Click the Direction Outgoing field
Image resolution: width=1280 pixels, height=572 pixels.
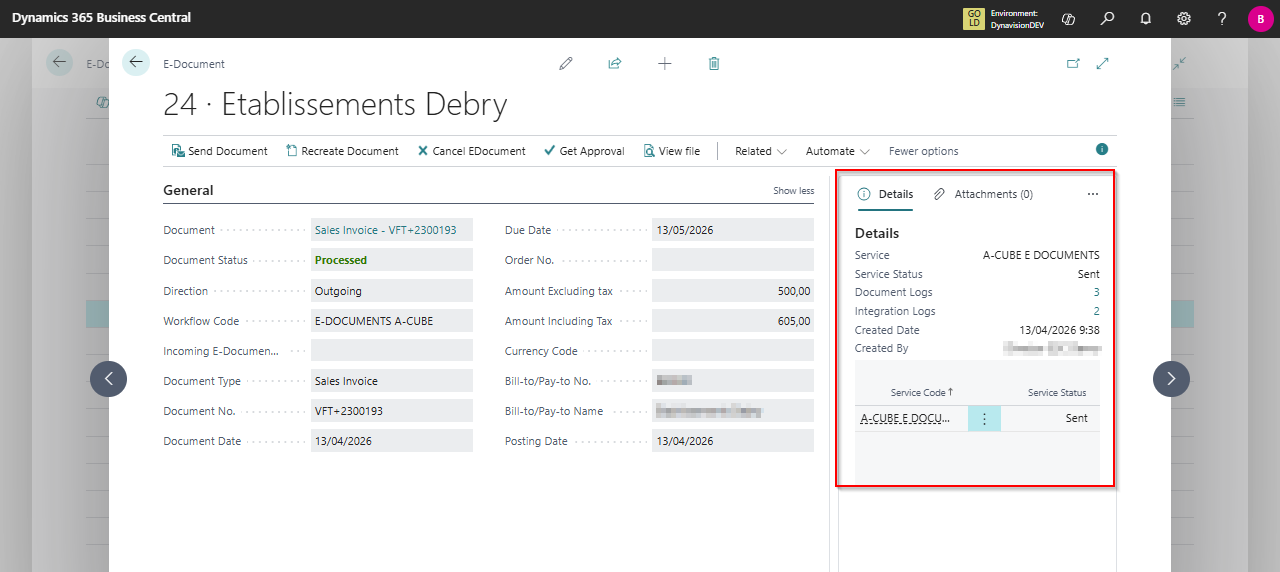pos(392,291)
